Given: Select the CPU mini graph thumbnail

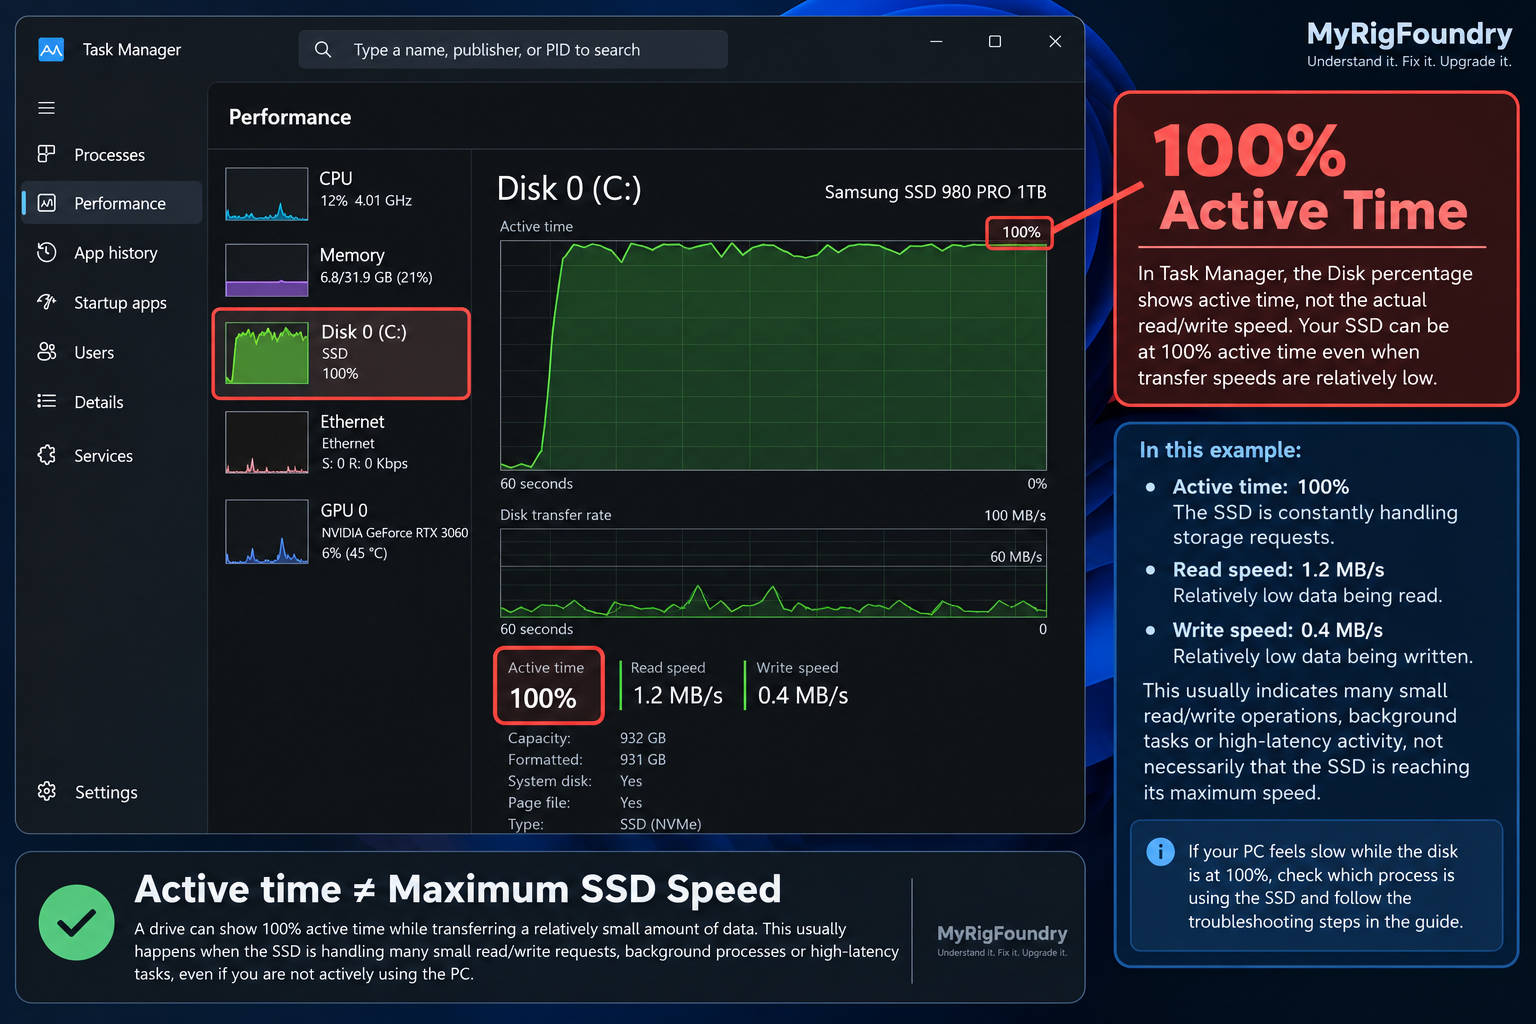Looking at the screenshot, I should click(x=267, y=194).
